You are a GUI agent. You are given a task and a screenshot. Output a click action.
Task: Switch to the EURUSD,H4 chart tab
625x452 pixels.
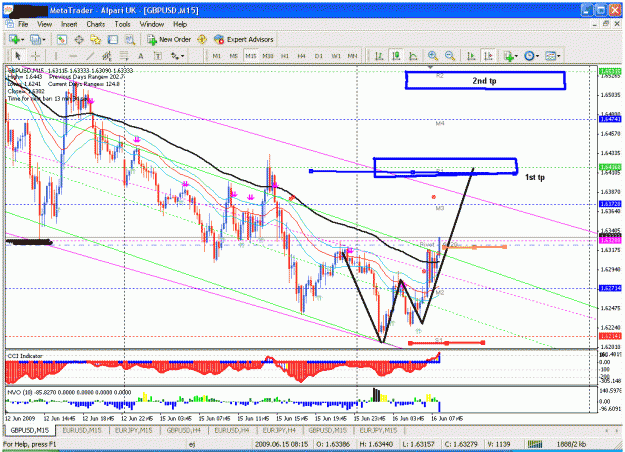click(232, 430)
